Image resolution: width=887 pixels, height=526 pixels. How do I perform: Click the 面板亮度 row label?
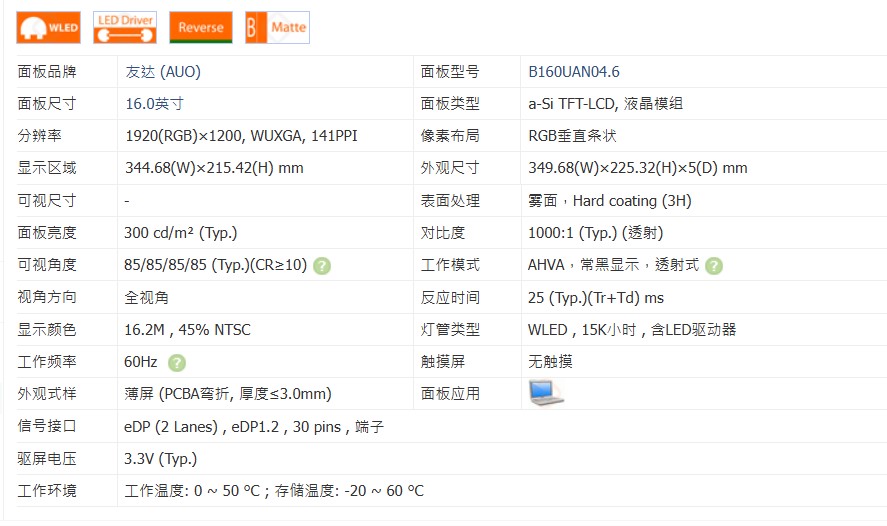point(47,233)
